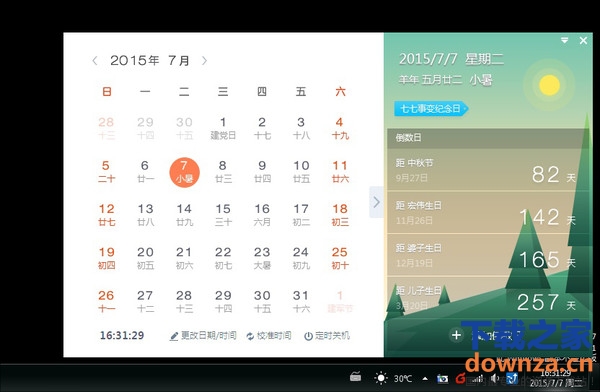
Task: Click the 16:31:29 time in calendar
Action: click(122, 336)
